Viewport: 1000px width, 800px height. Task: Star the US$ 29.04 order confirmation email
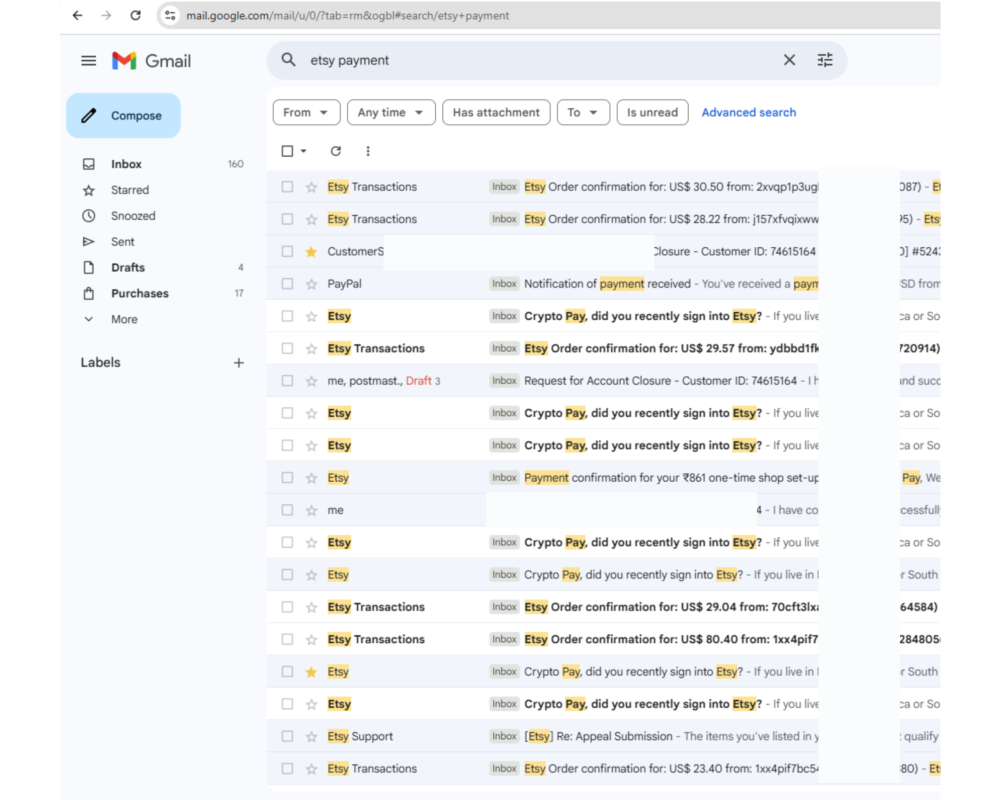click(x=311, y=607)
